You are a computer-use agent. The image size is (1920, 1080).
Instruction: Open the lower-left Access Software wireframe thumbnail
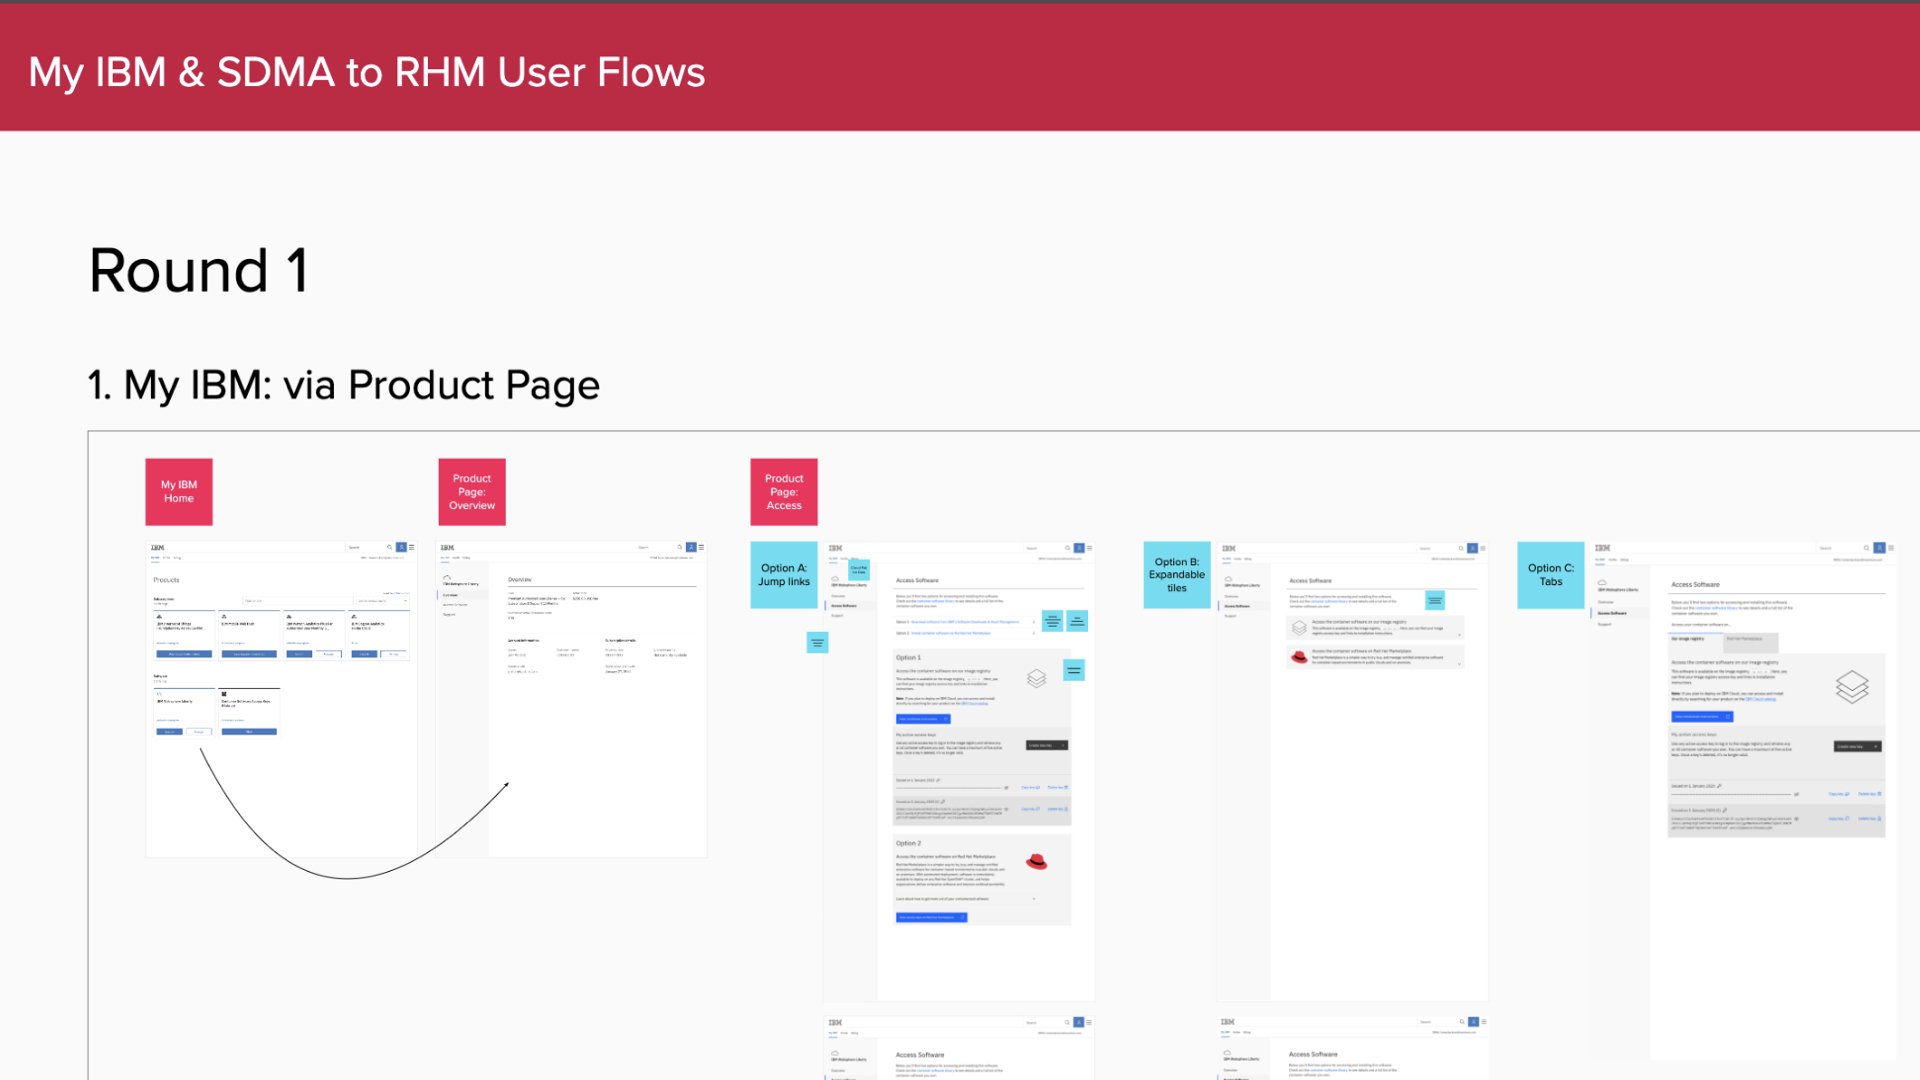coord(959,1048)
